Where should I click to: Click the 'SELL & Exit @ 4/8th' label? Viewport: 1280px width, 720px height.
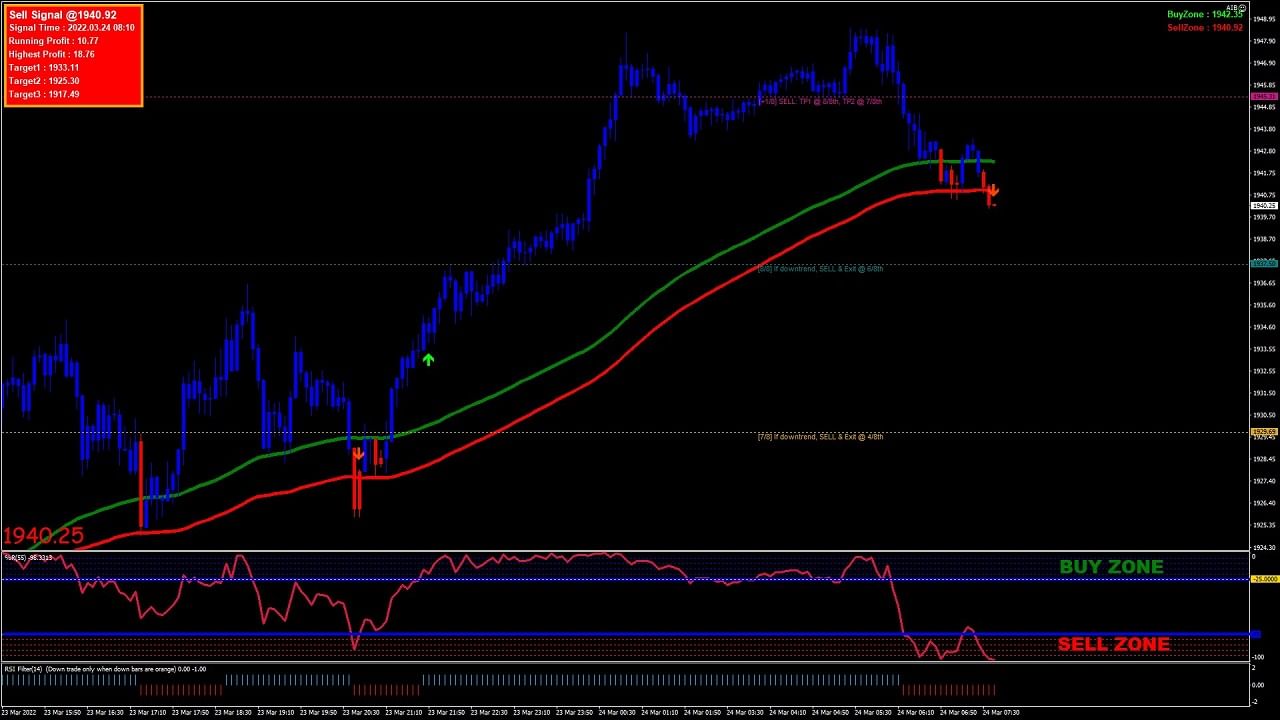(820, 436)
